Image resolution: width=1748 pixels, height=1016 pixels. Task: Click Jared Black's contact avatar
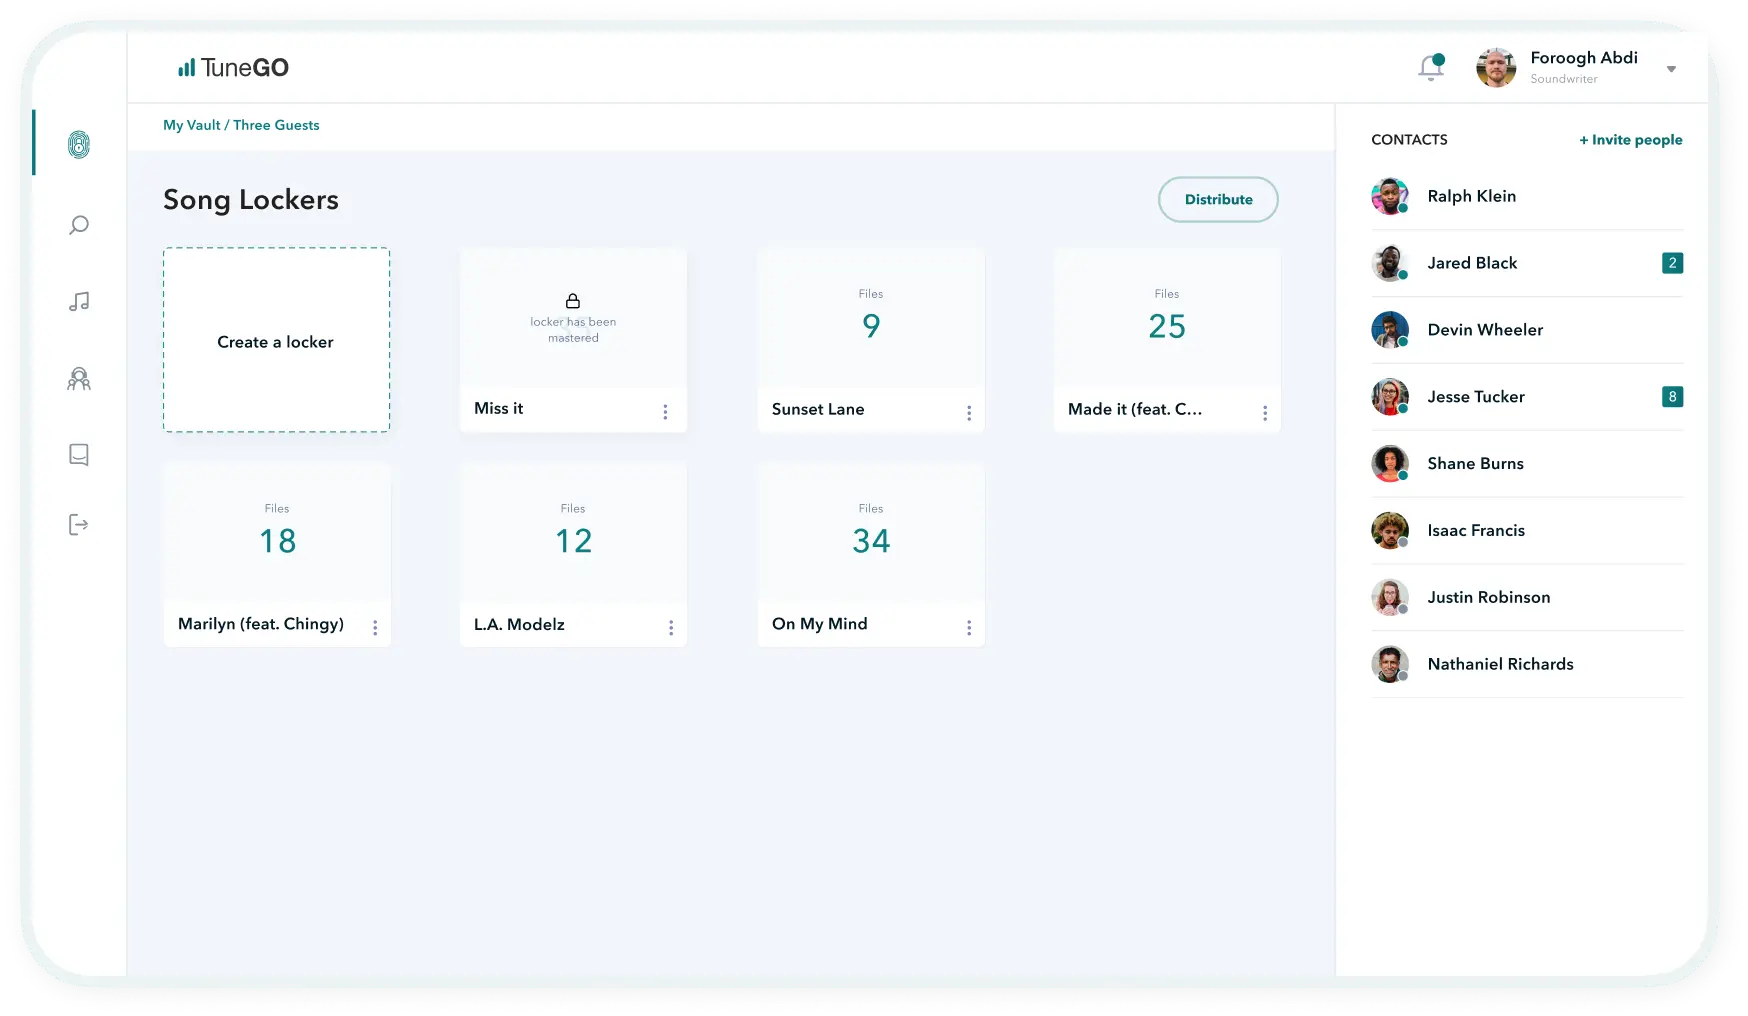1390,263
